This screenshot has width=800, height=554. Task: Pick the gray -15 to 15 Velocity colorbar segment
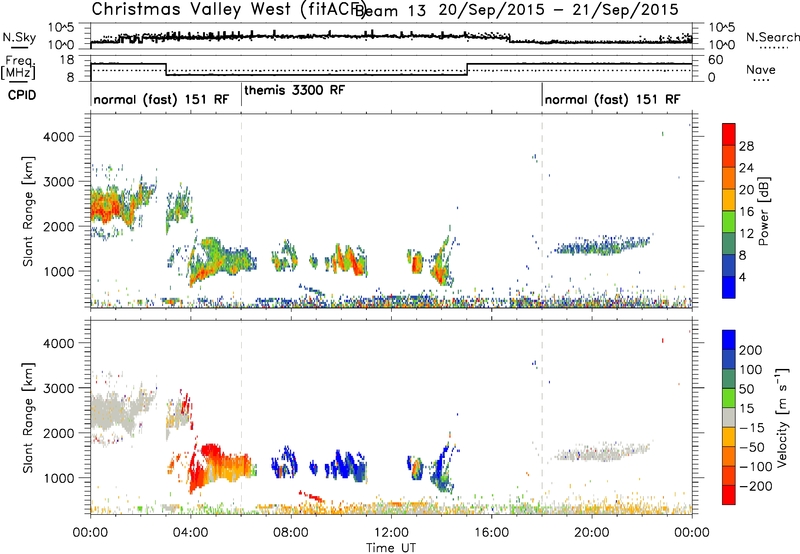point(729,417)
